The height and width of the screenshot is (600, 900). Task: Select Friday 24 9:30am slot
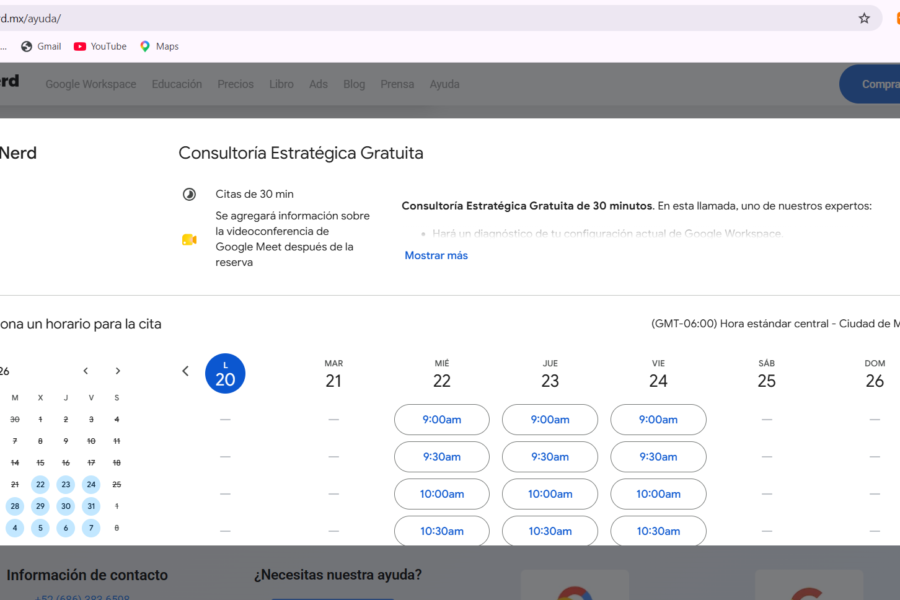coord(658,457)
